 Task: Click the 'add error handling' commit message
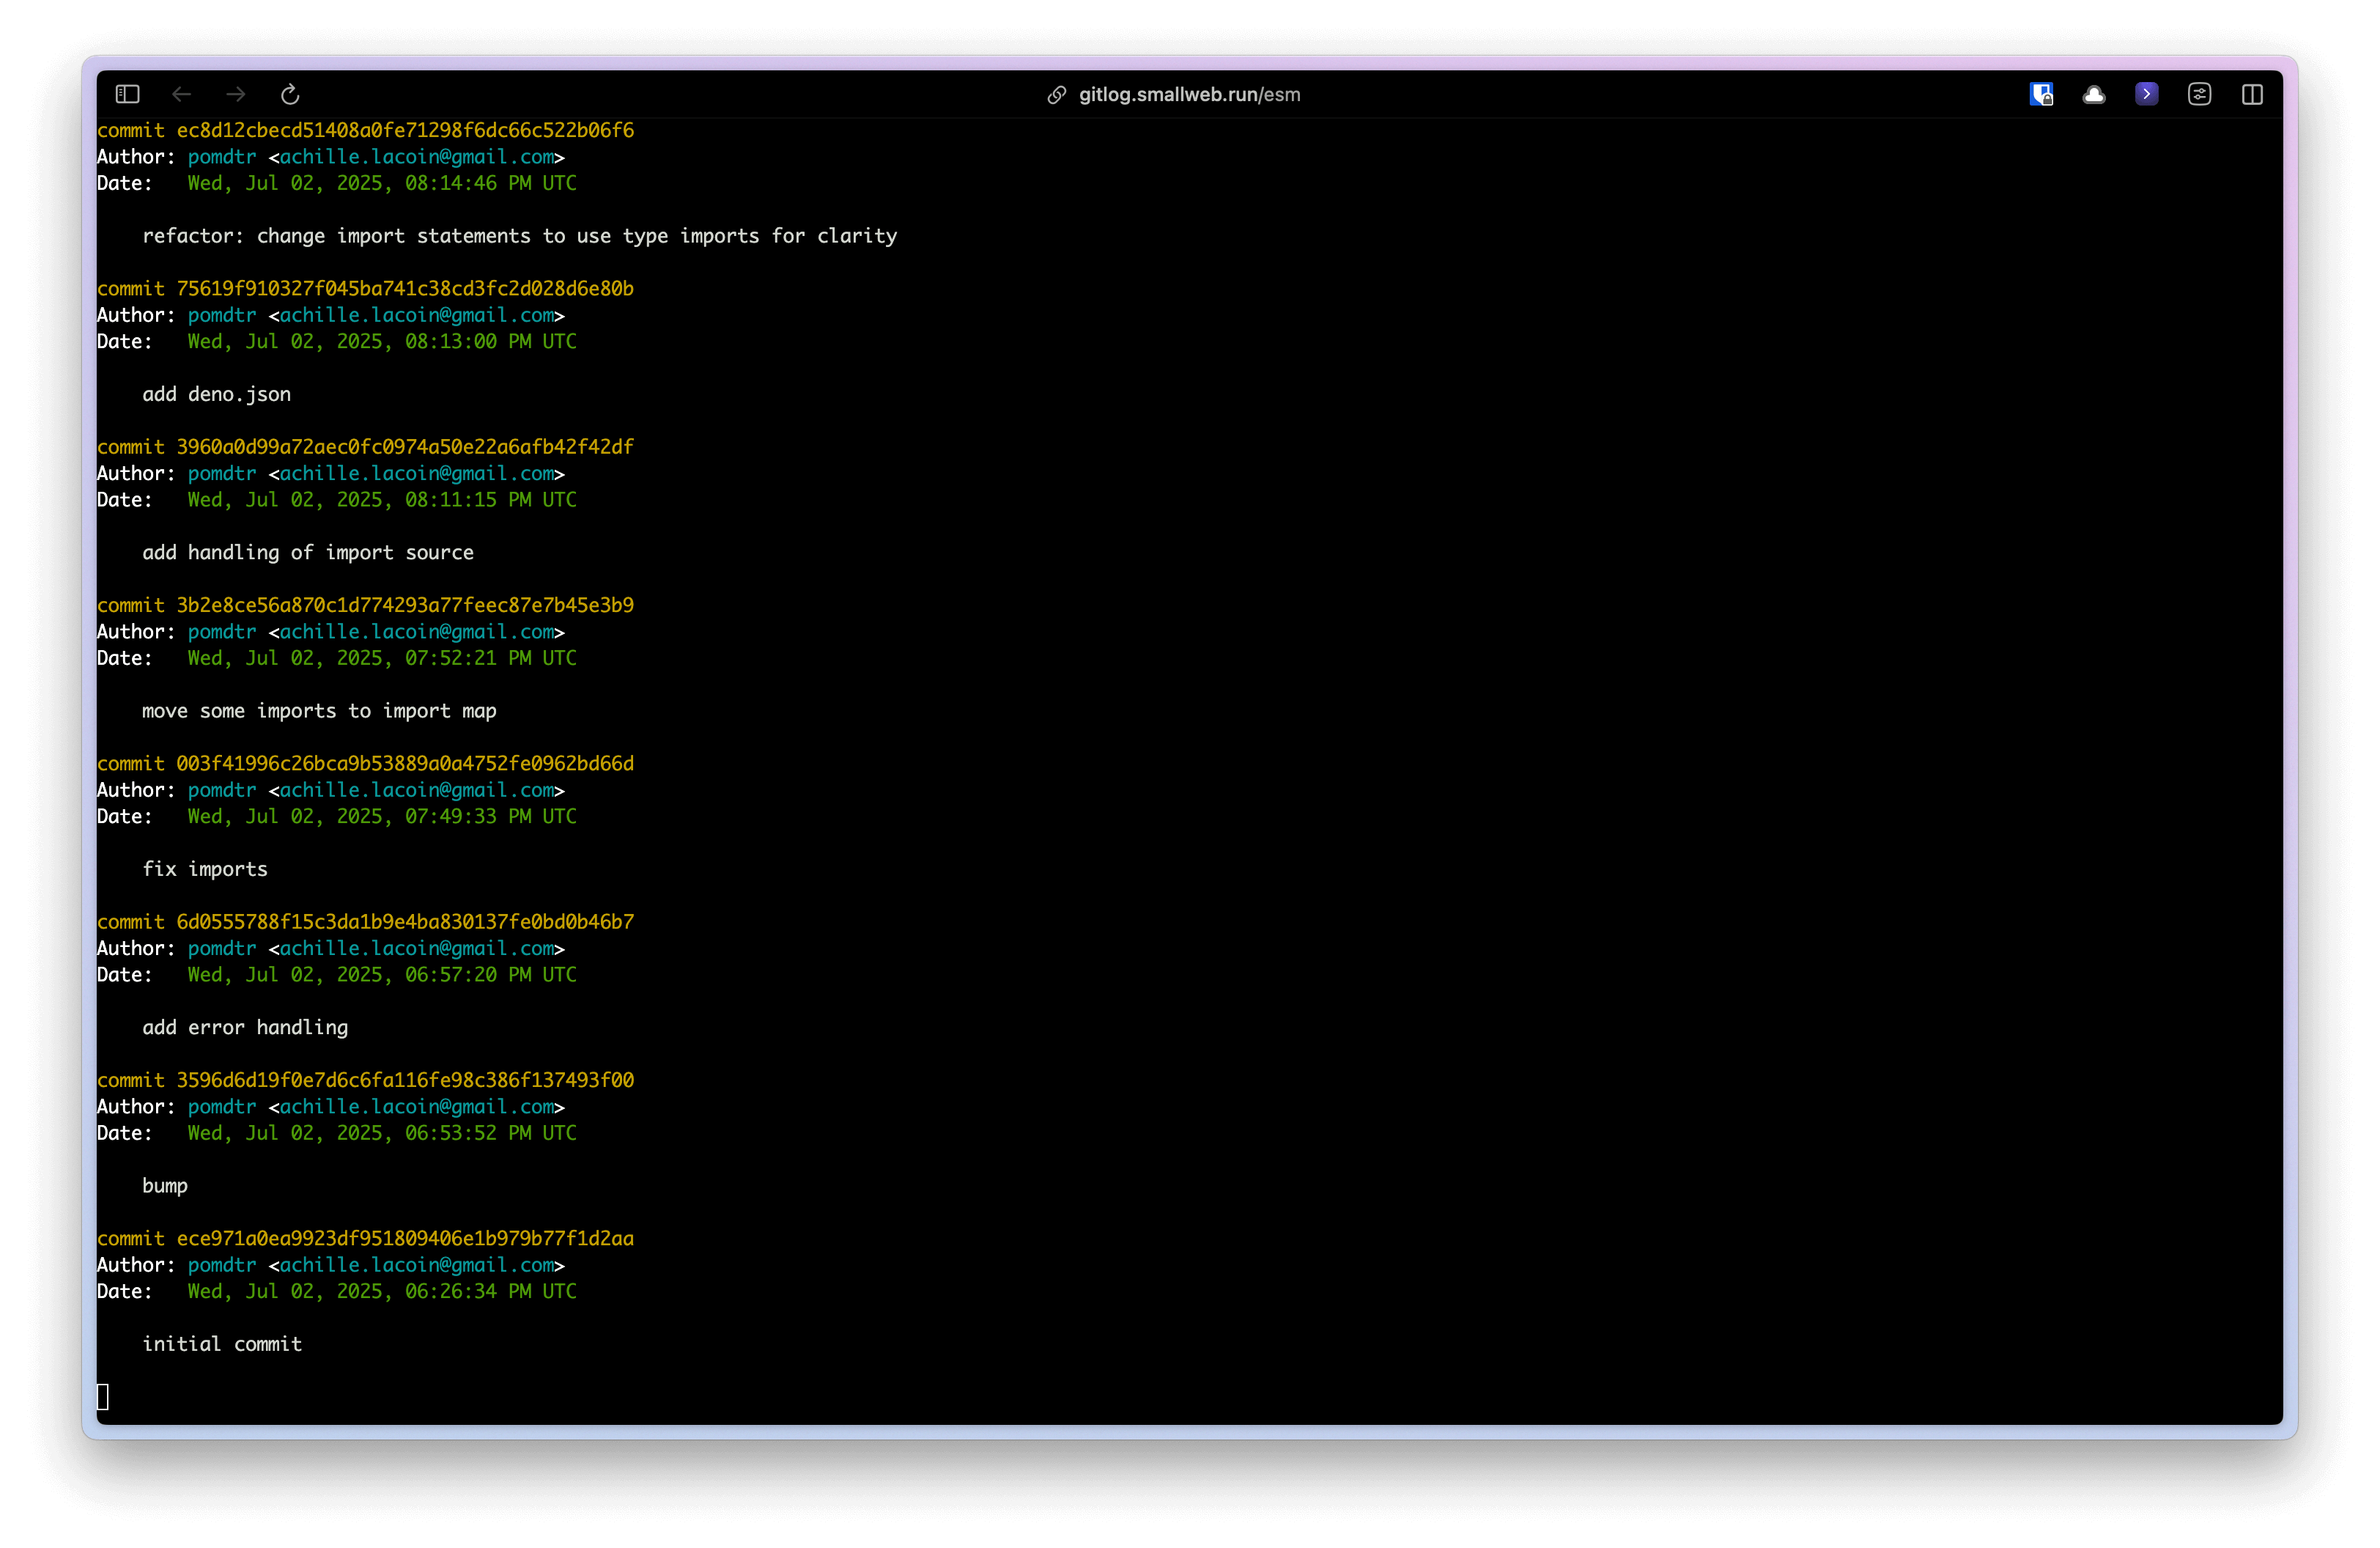coord(245,1027)
